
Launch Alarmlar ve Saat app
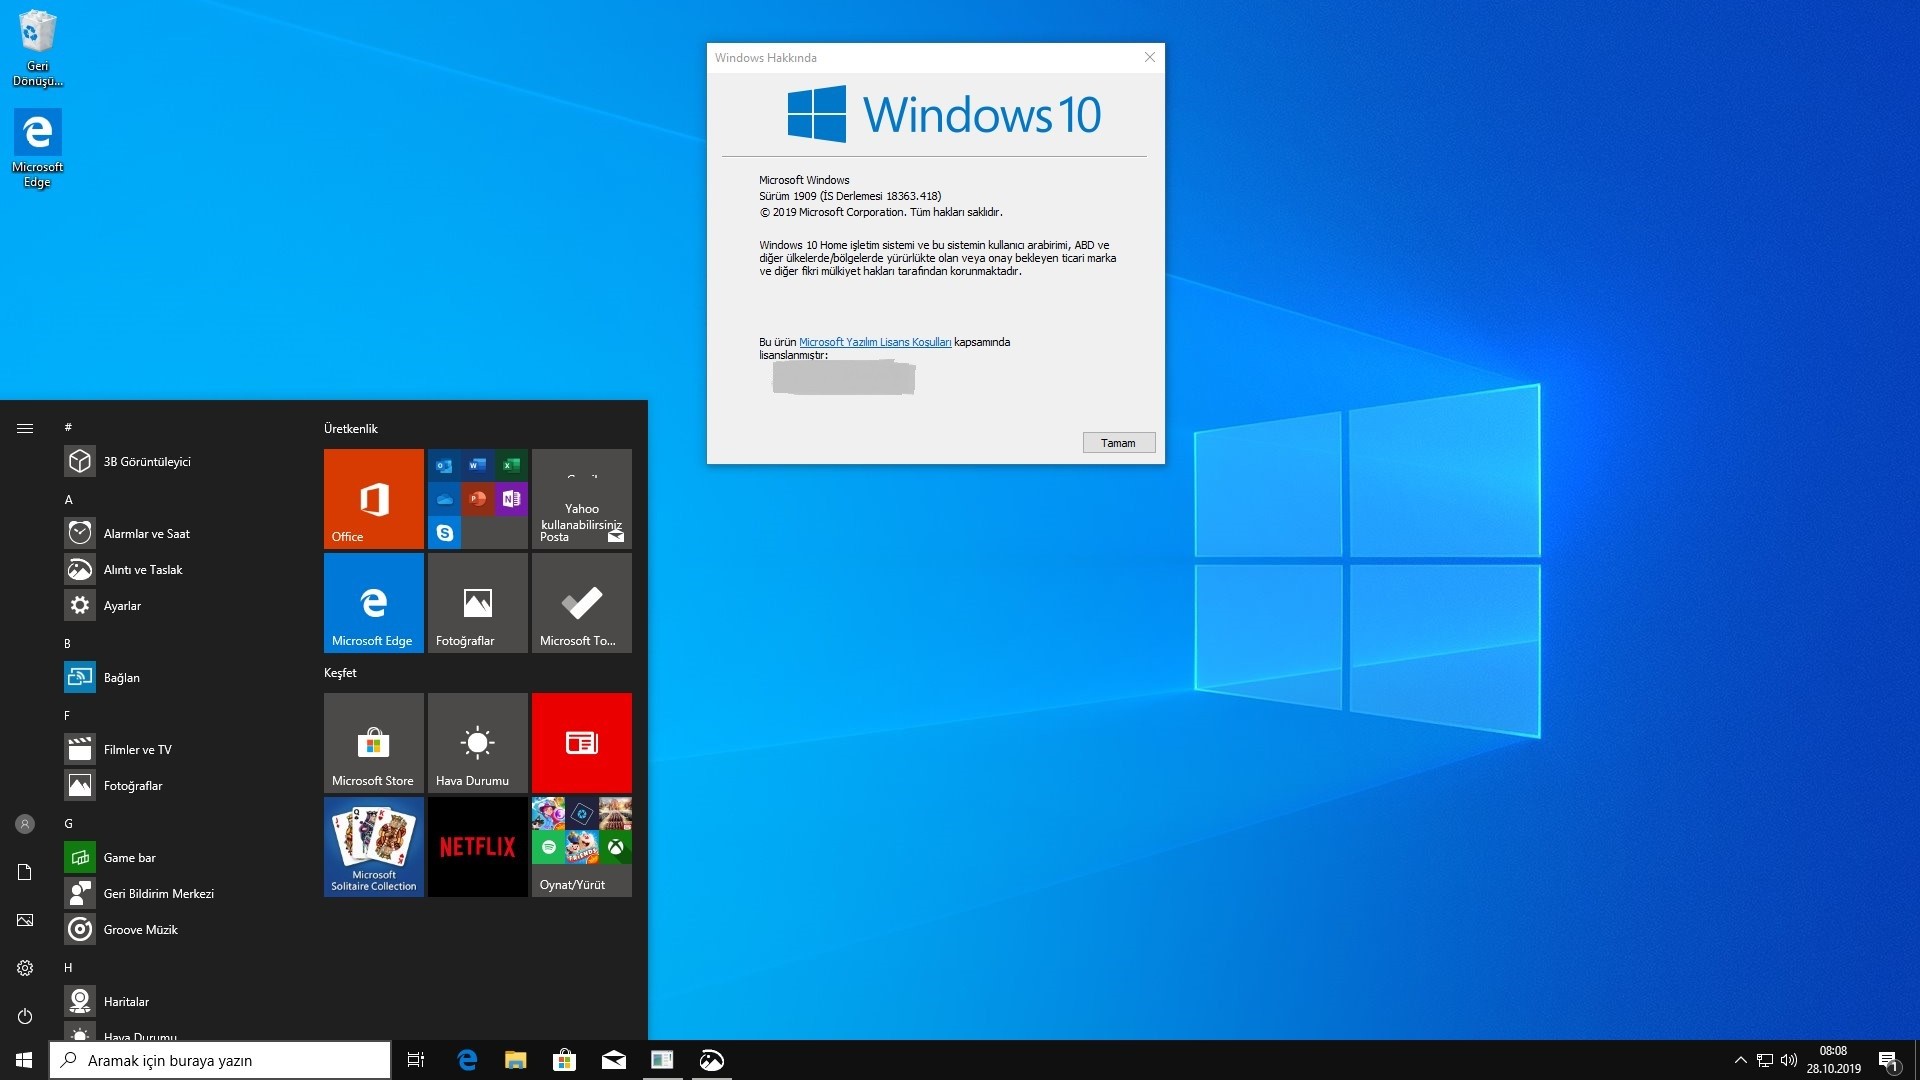(180, 533)
